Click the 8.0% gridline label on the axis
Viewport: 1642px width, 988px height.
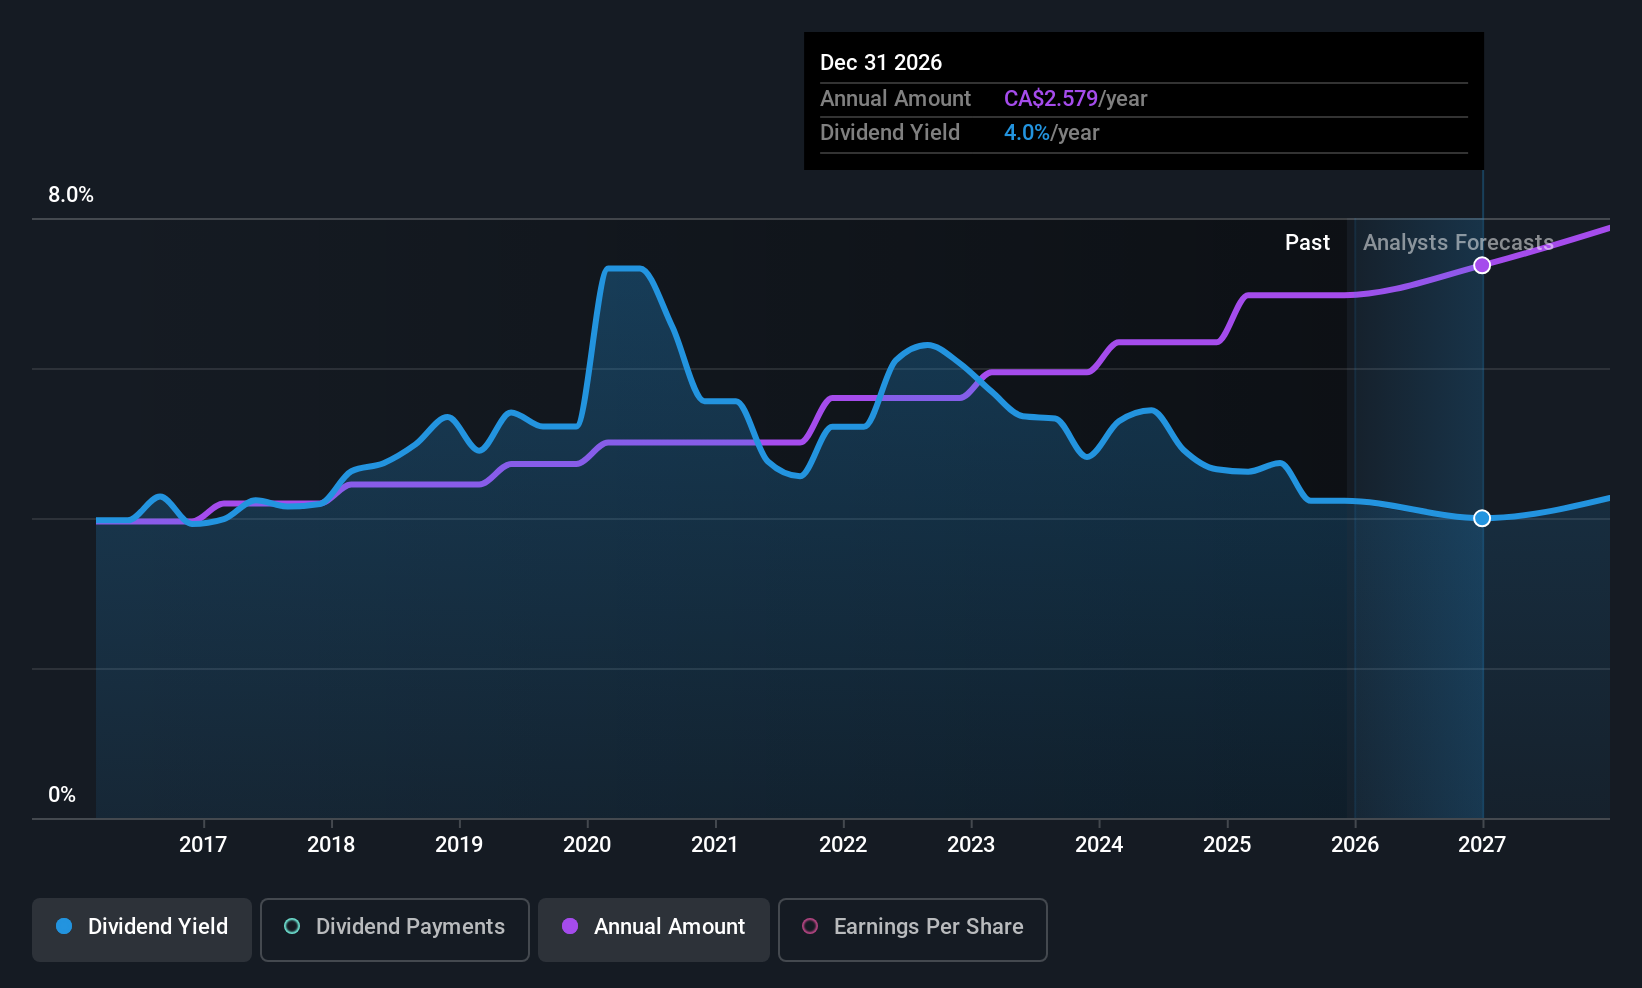pyautogui.click(x=70, y=195)
